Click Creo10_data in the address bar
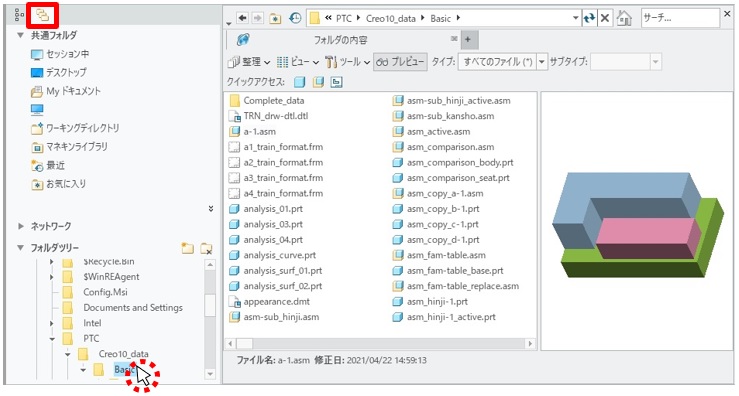This screenshot has width=739, height=396. (x=391, y=19)
